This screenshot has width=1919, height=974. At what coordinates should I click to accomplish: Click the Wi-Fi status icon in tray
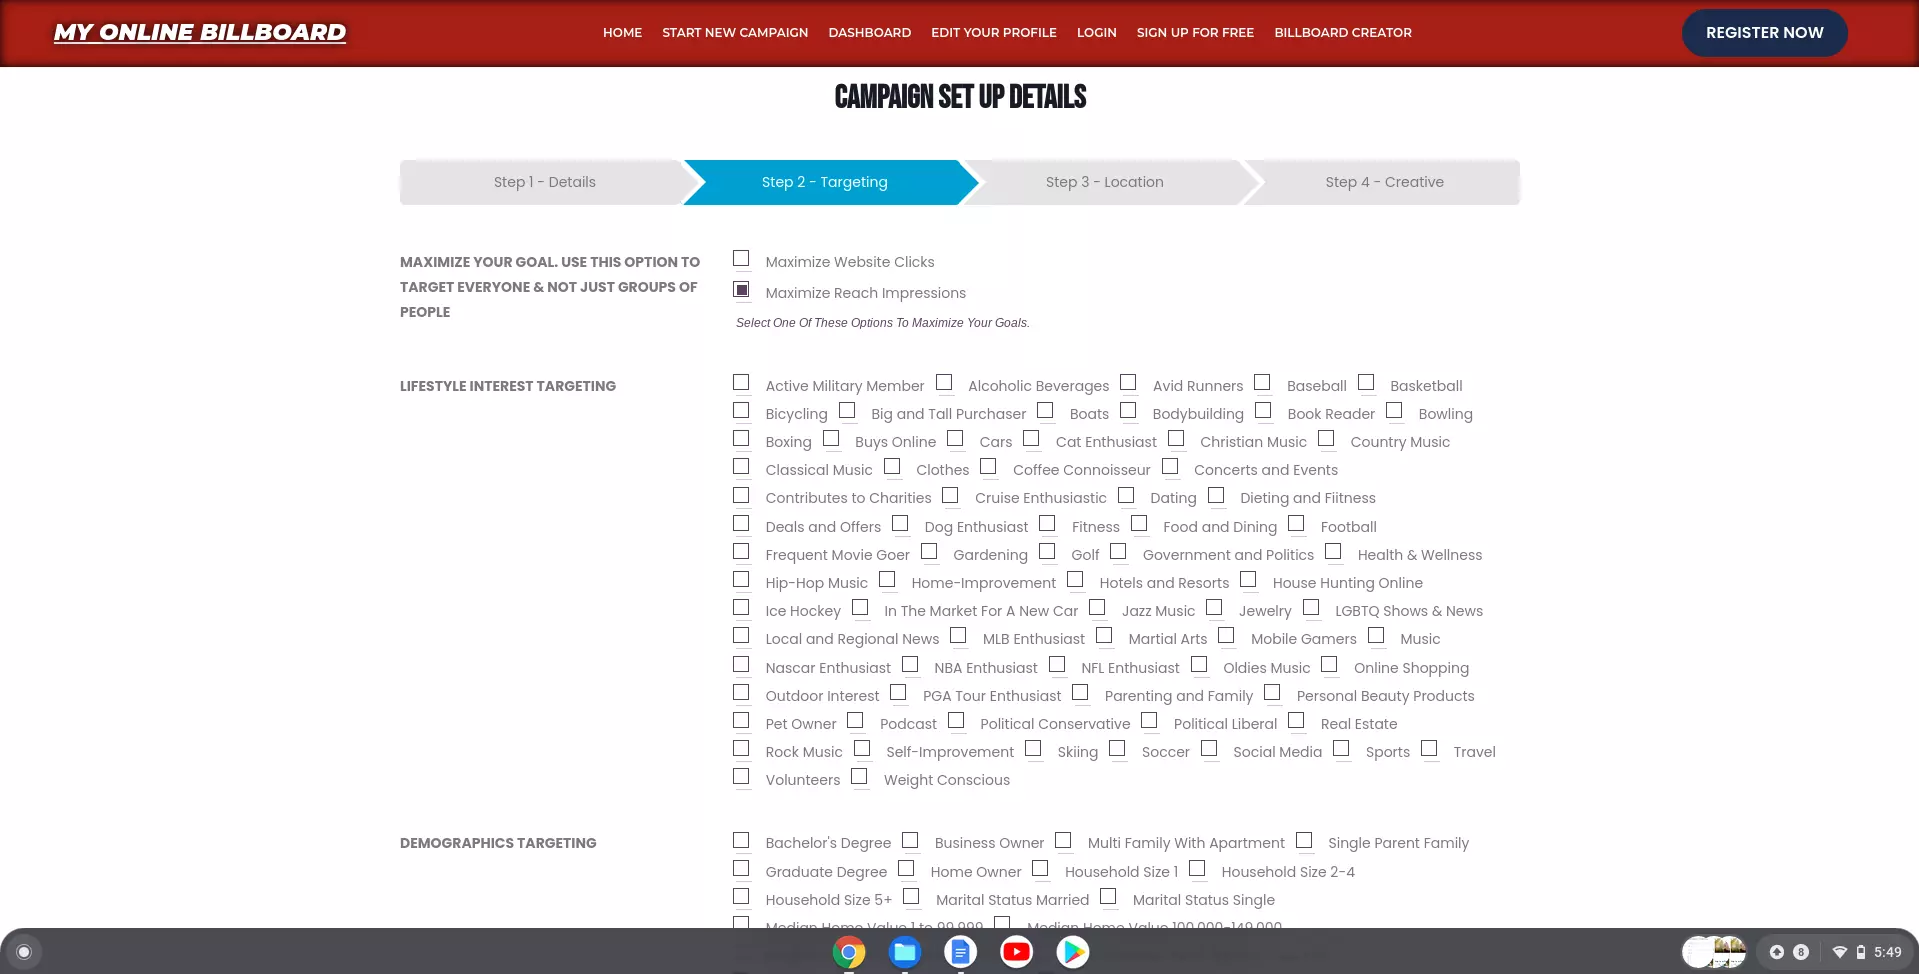pos(1839,952)
